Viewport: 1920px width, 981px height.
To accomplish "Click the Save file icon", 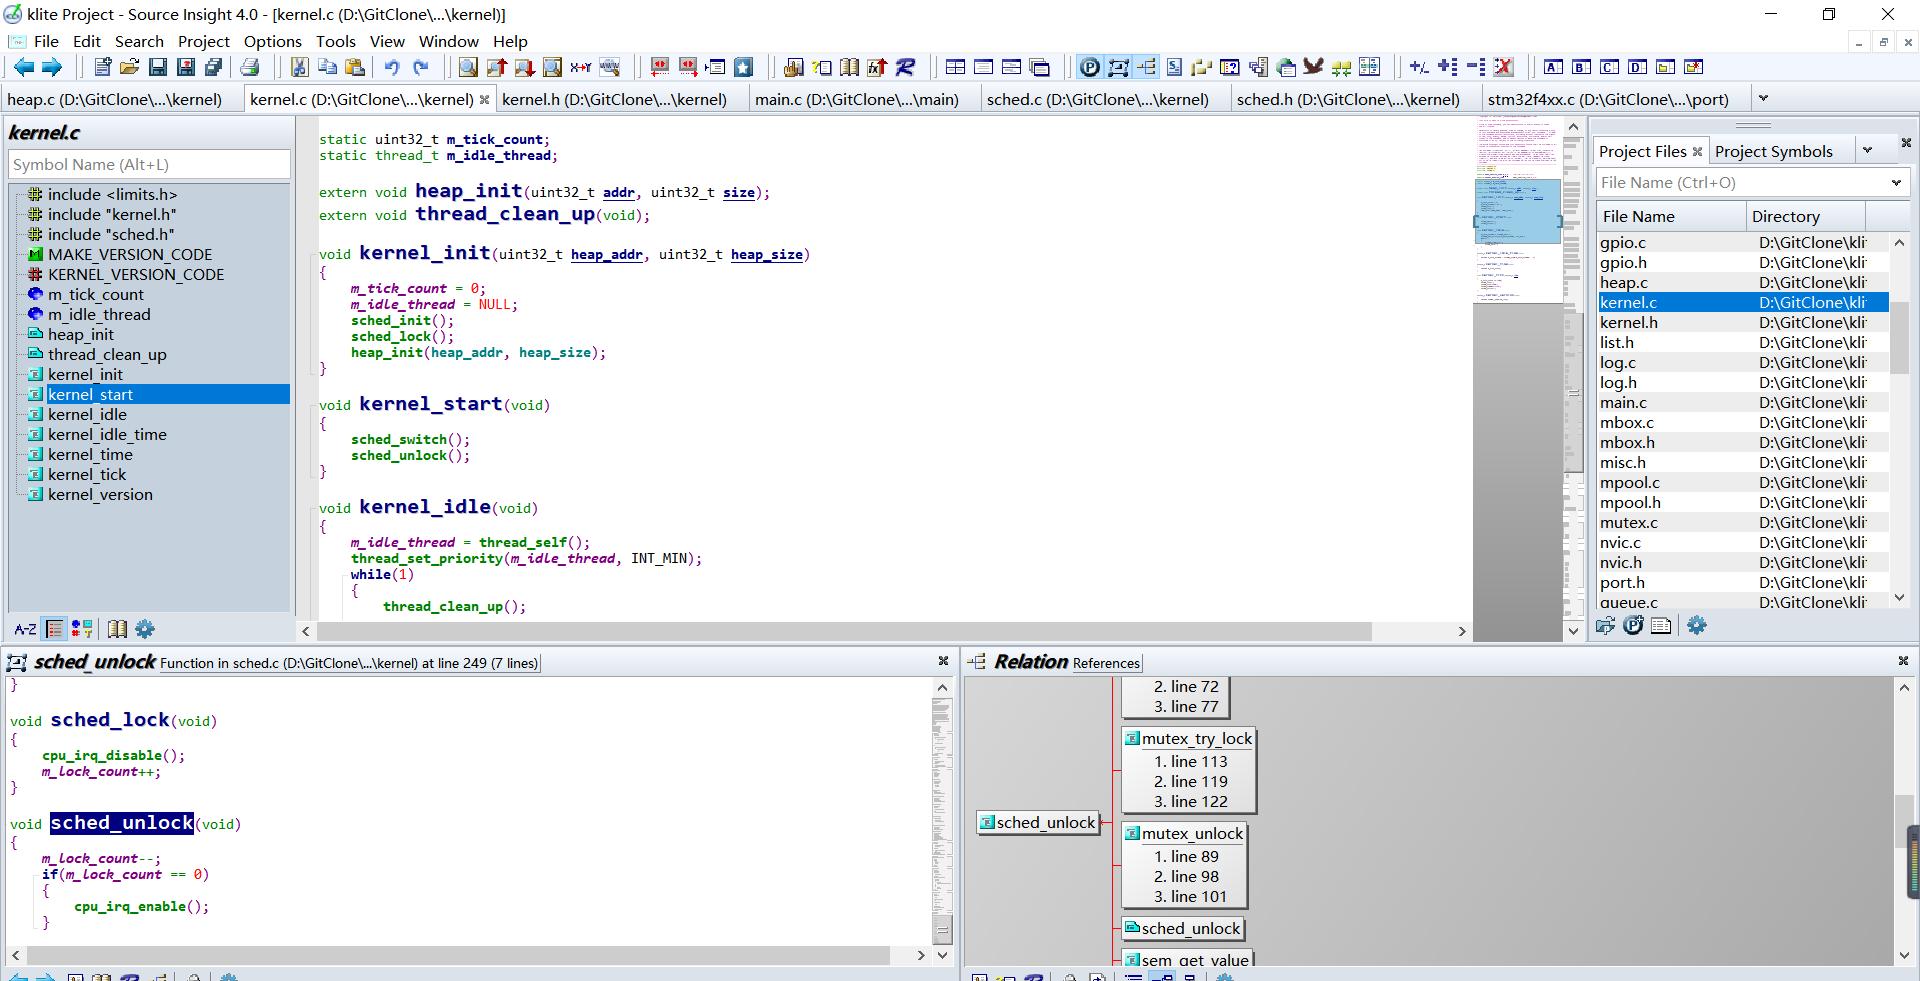I will [158, 67].
